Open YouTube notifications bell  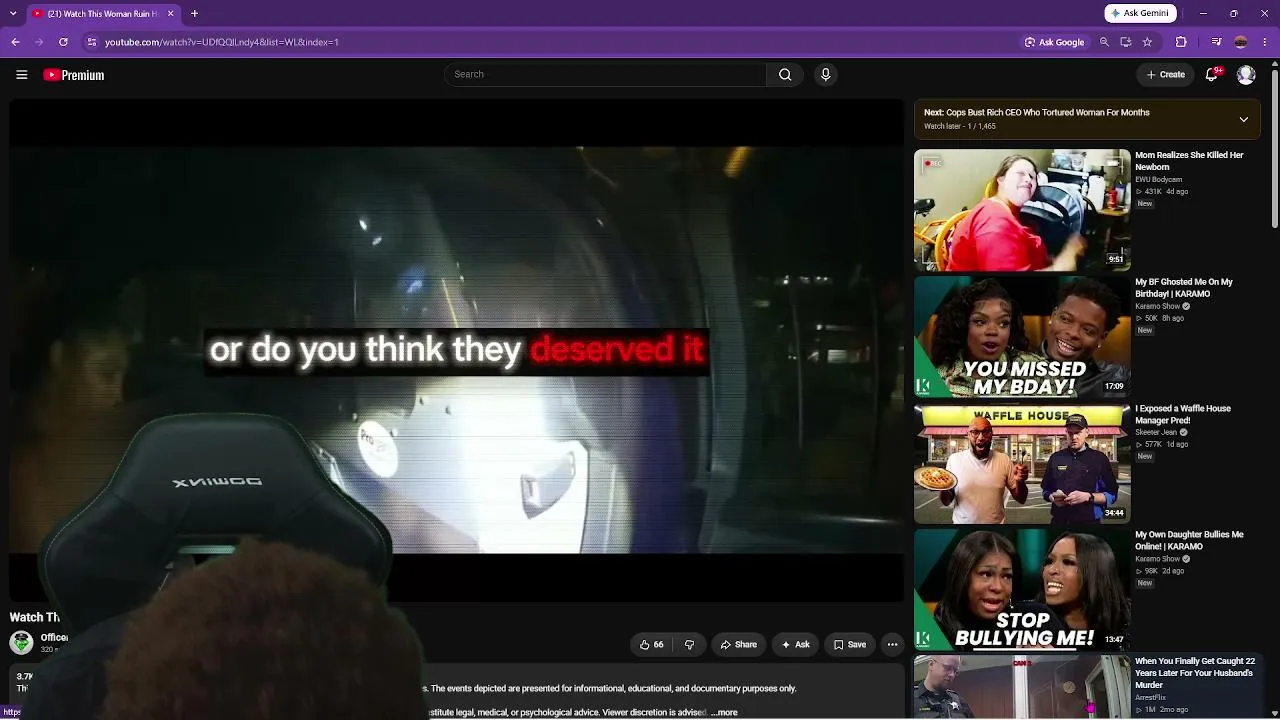pyautogui.click(x=1212, y=75)
